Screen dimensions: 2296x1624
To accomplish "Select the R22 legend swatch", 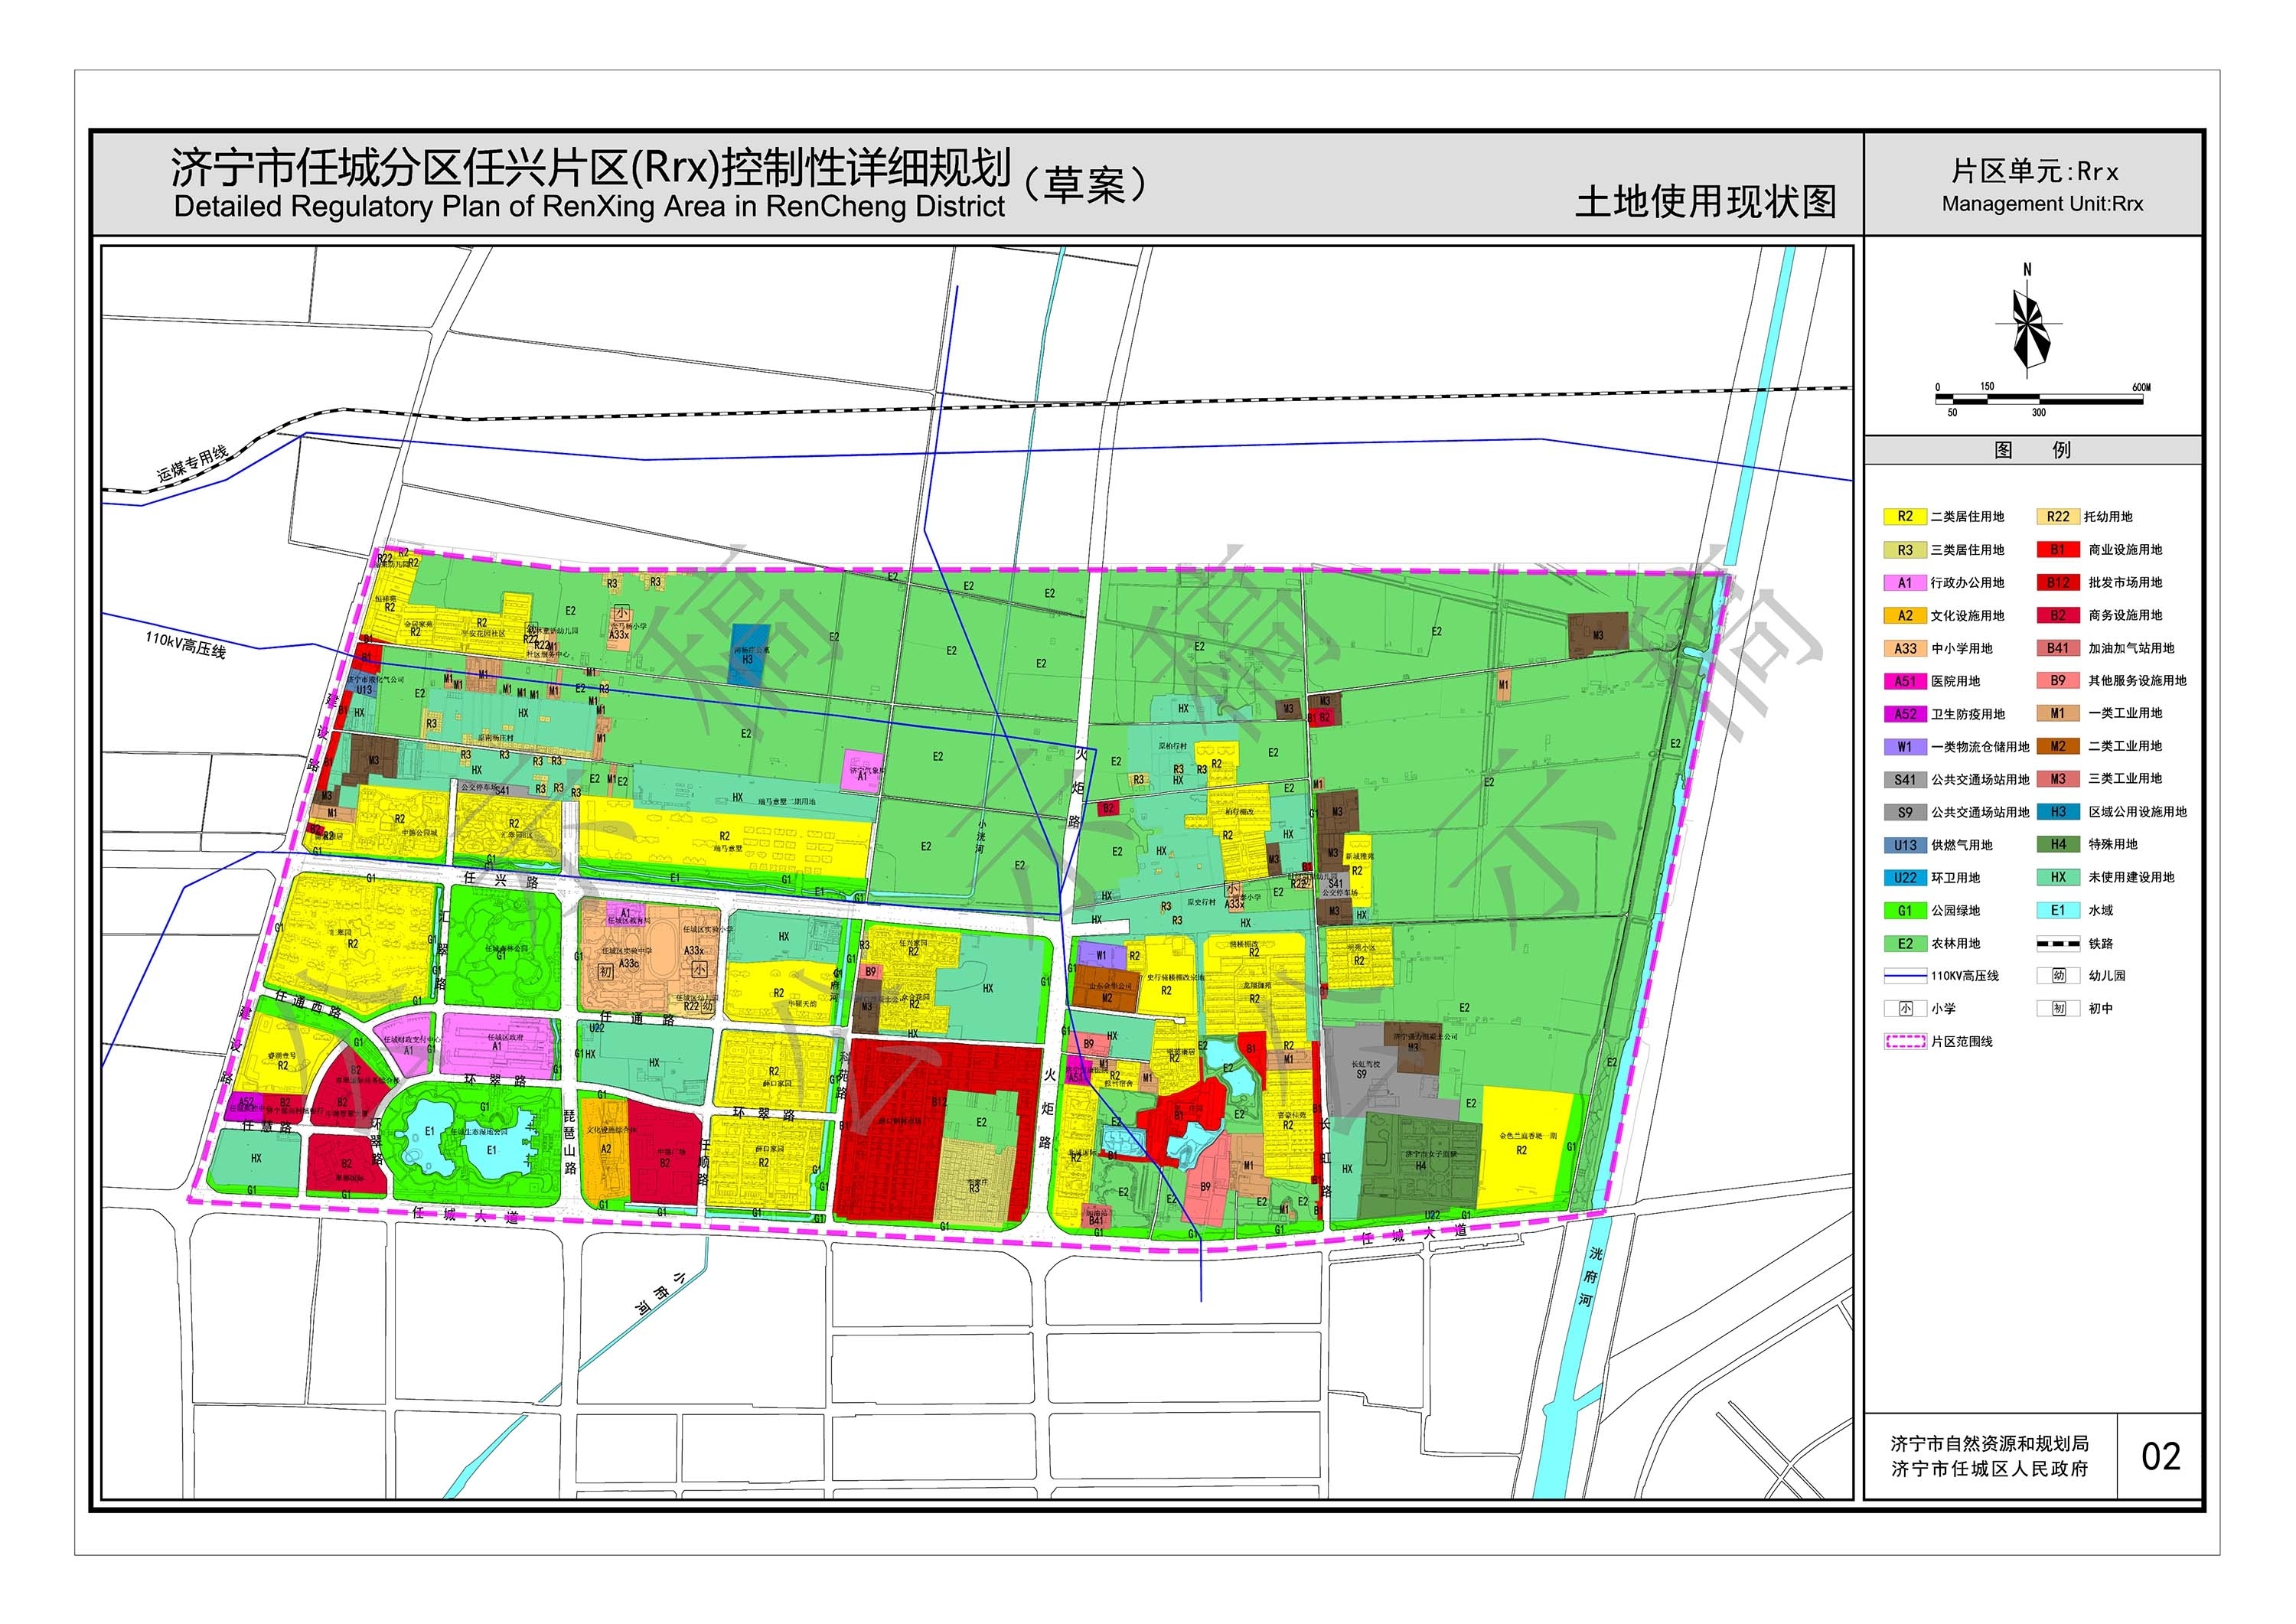I will pyautogui.click(x=2059, y=517).
